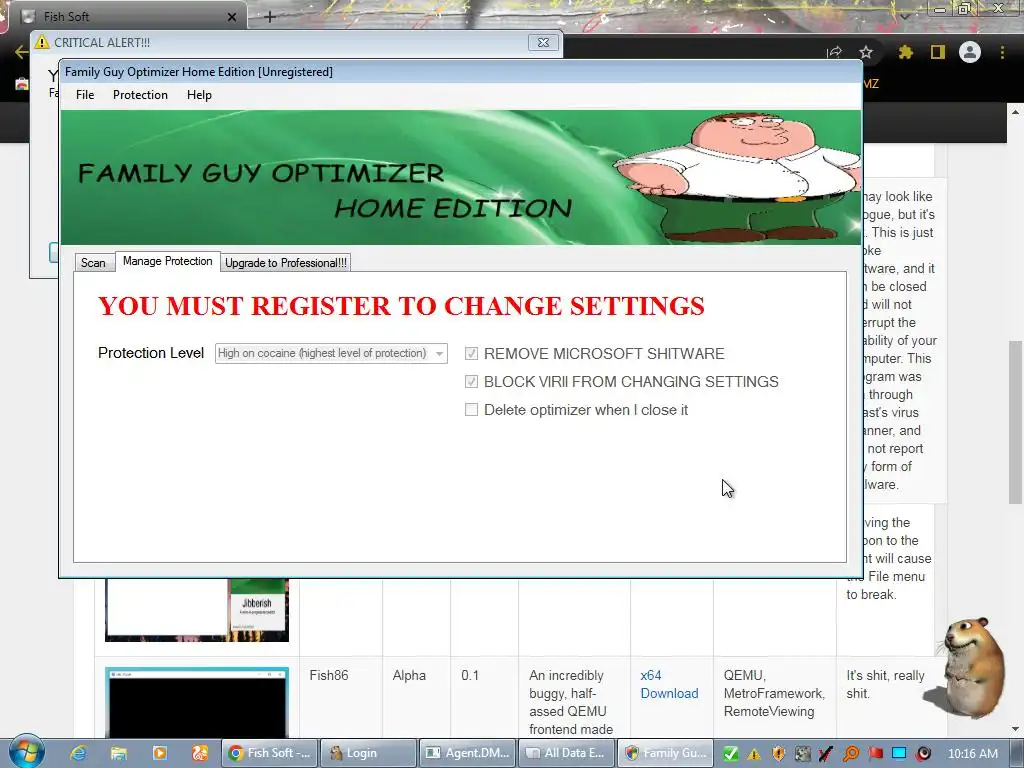
Task: Switch to the Login taskbar button
Action: 369,753
